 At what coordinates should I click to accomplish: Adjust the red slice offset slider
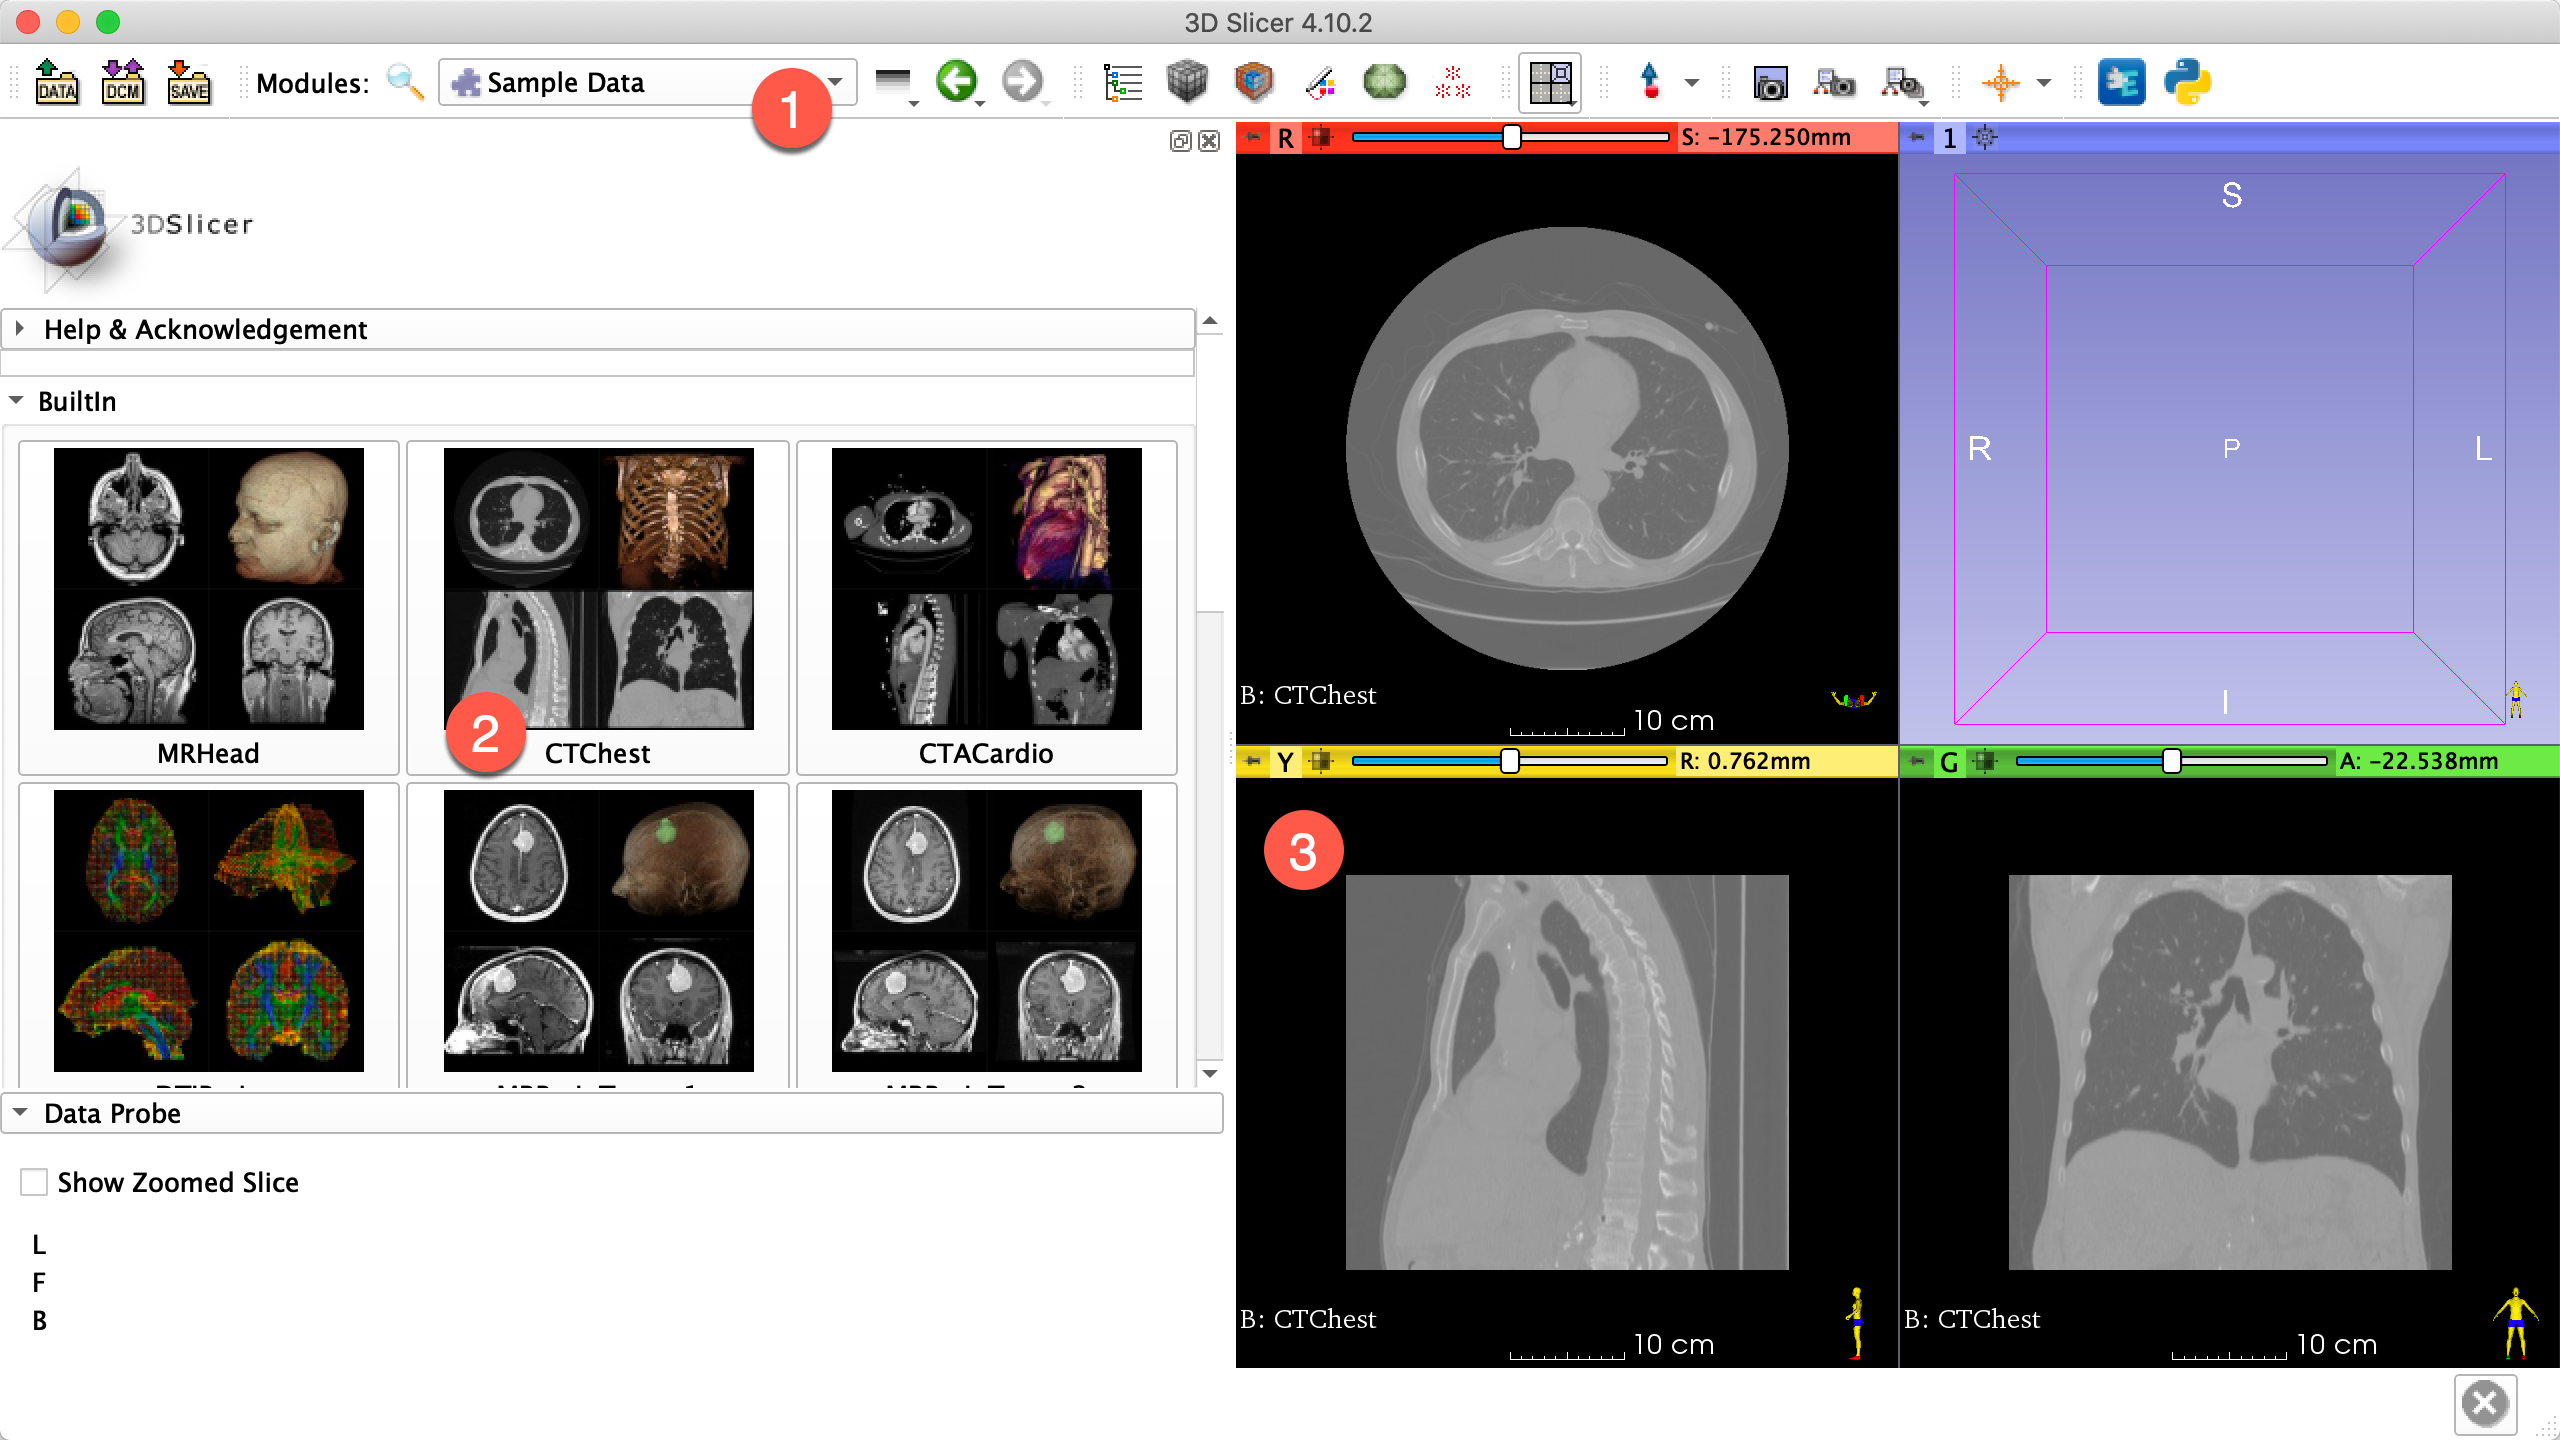click(x=1510, y=137)
